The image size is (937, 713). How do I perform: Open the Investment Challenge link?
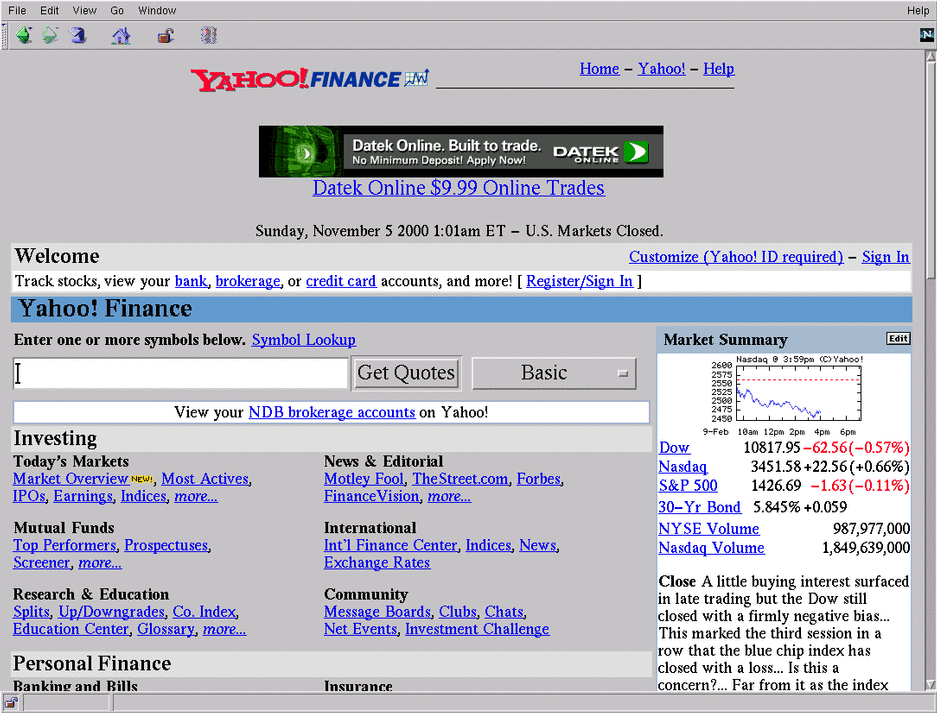pos(477,629)
